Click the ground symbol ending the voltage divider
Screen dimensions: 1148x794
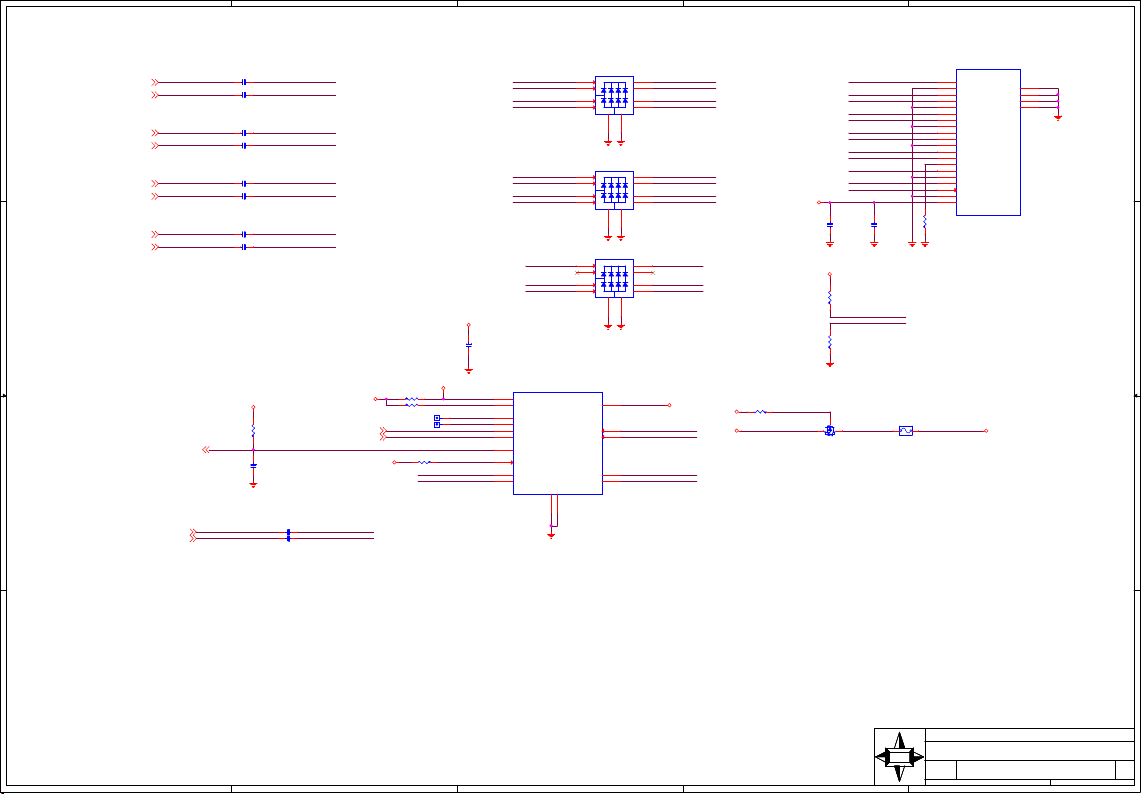pyautogui.click(x=830, y=364)
